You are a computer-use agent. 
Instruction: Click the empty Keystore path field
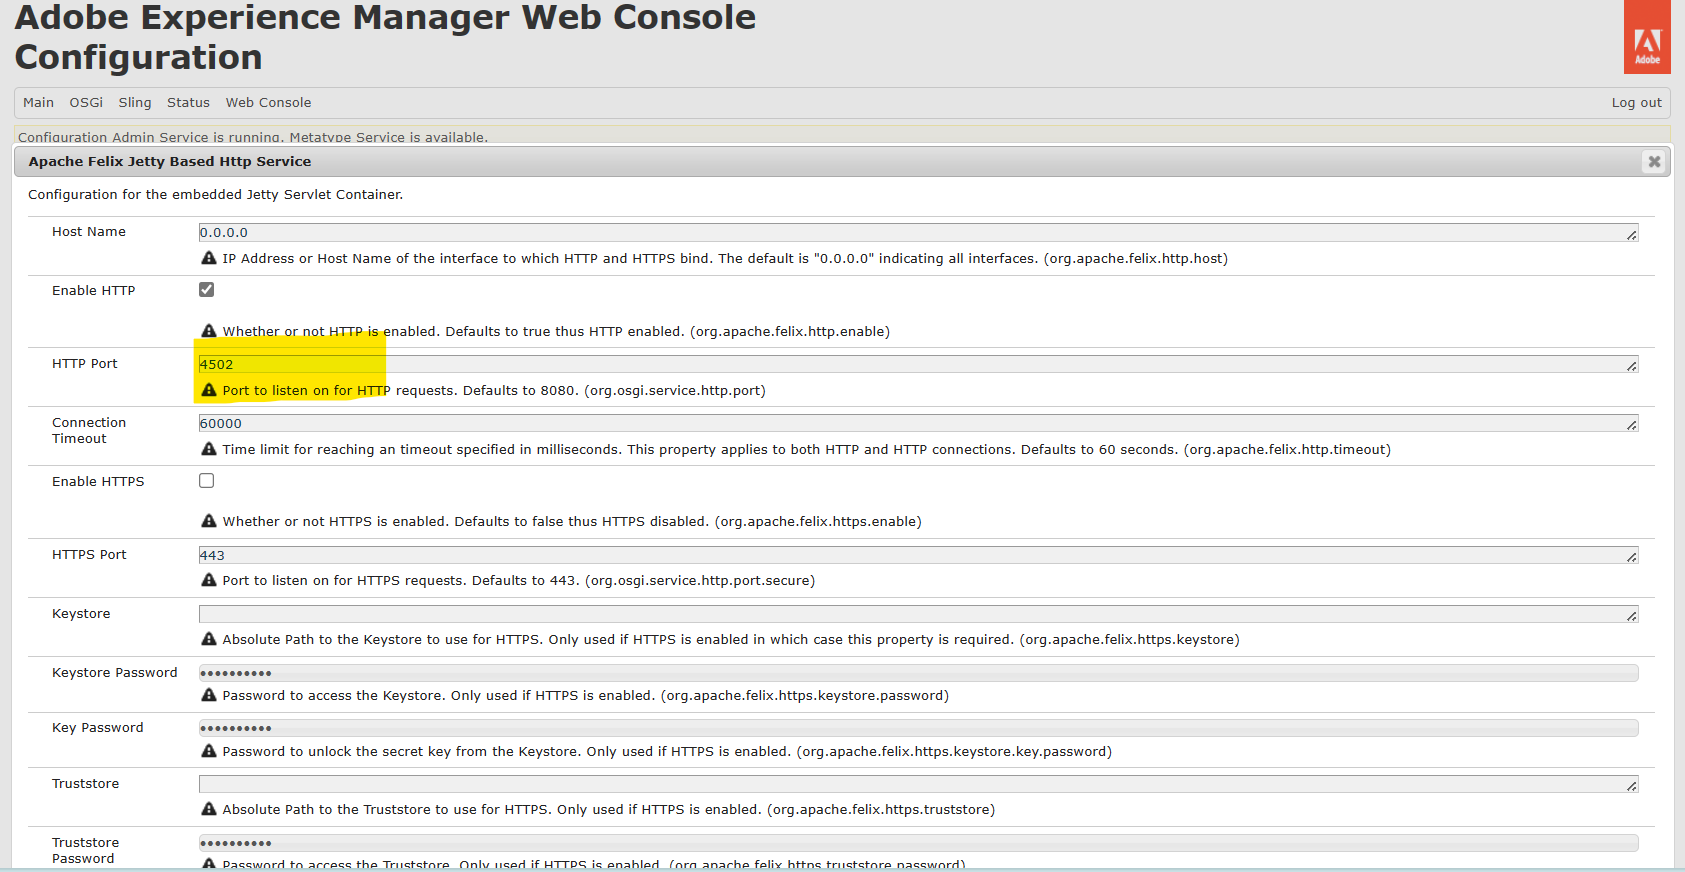click(918, 614)
